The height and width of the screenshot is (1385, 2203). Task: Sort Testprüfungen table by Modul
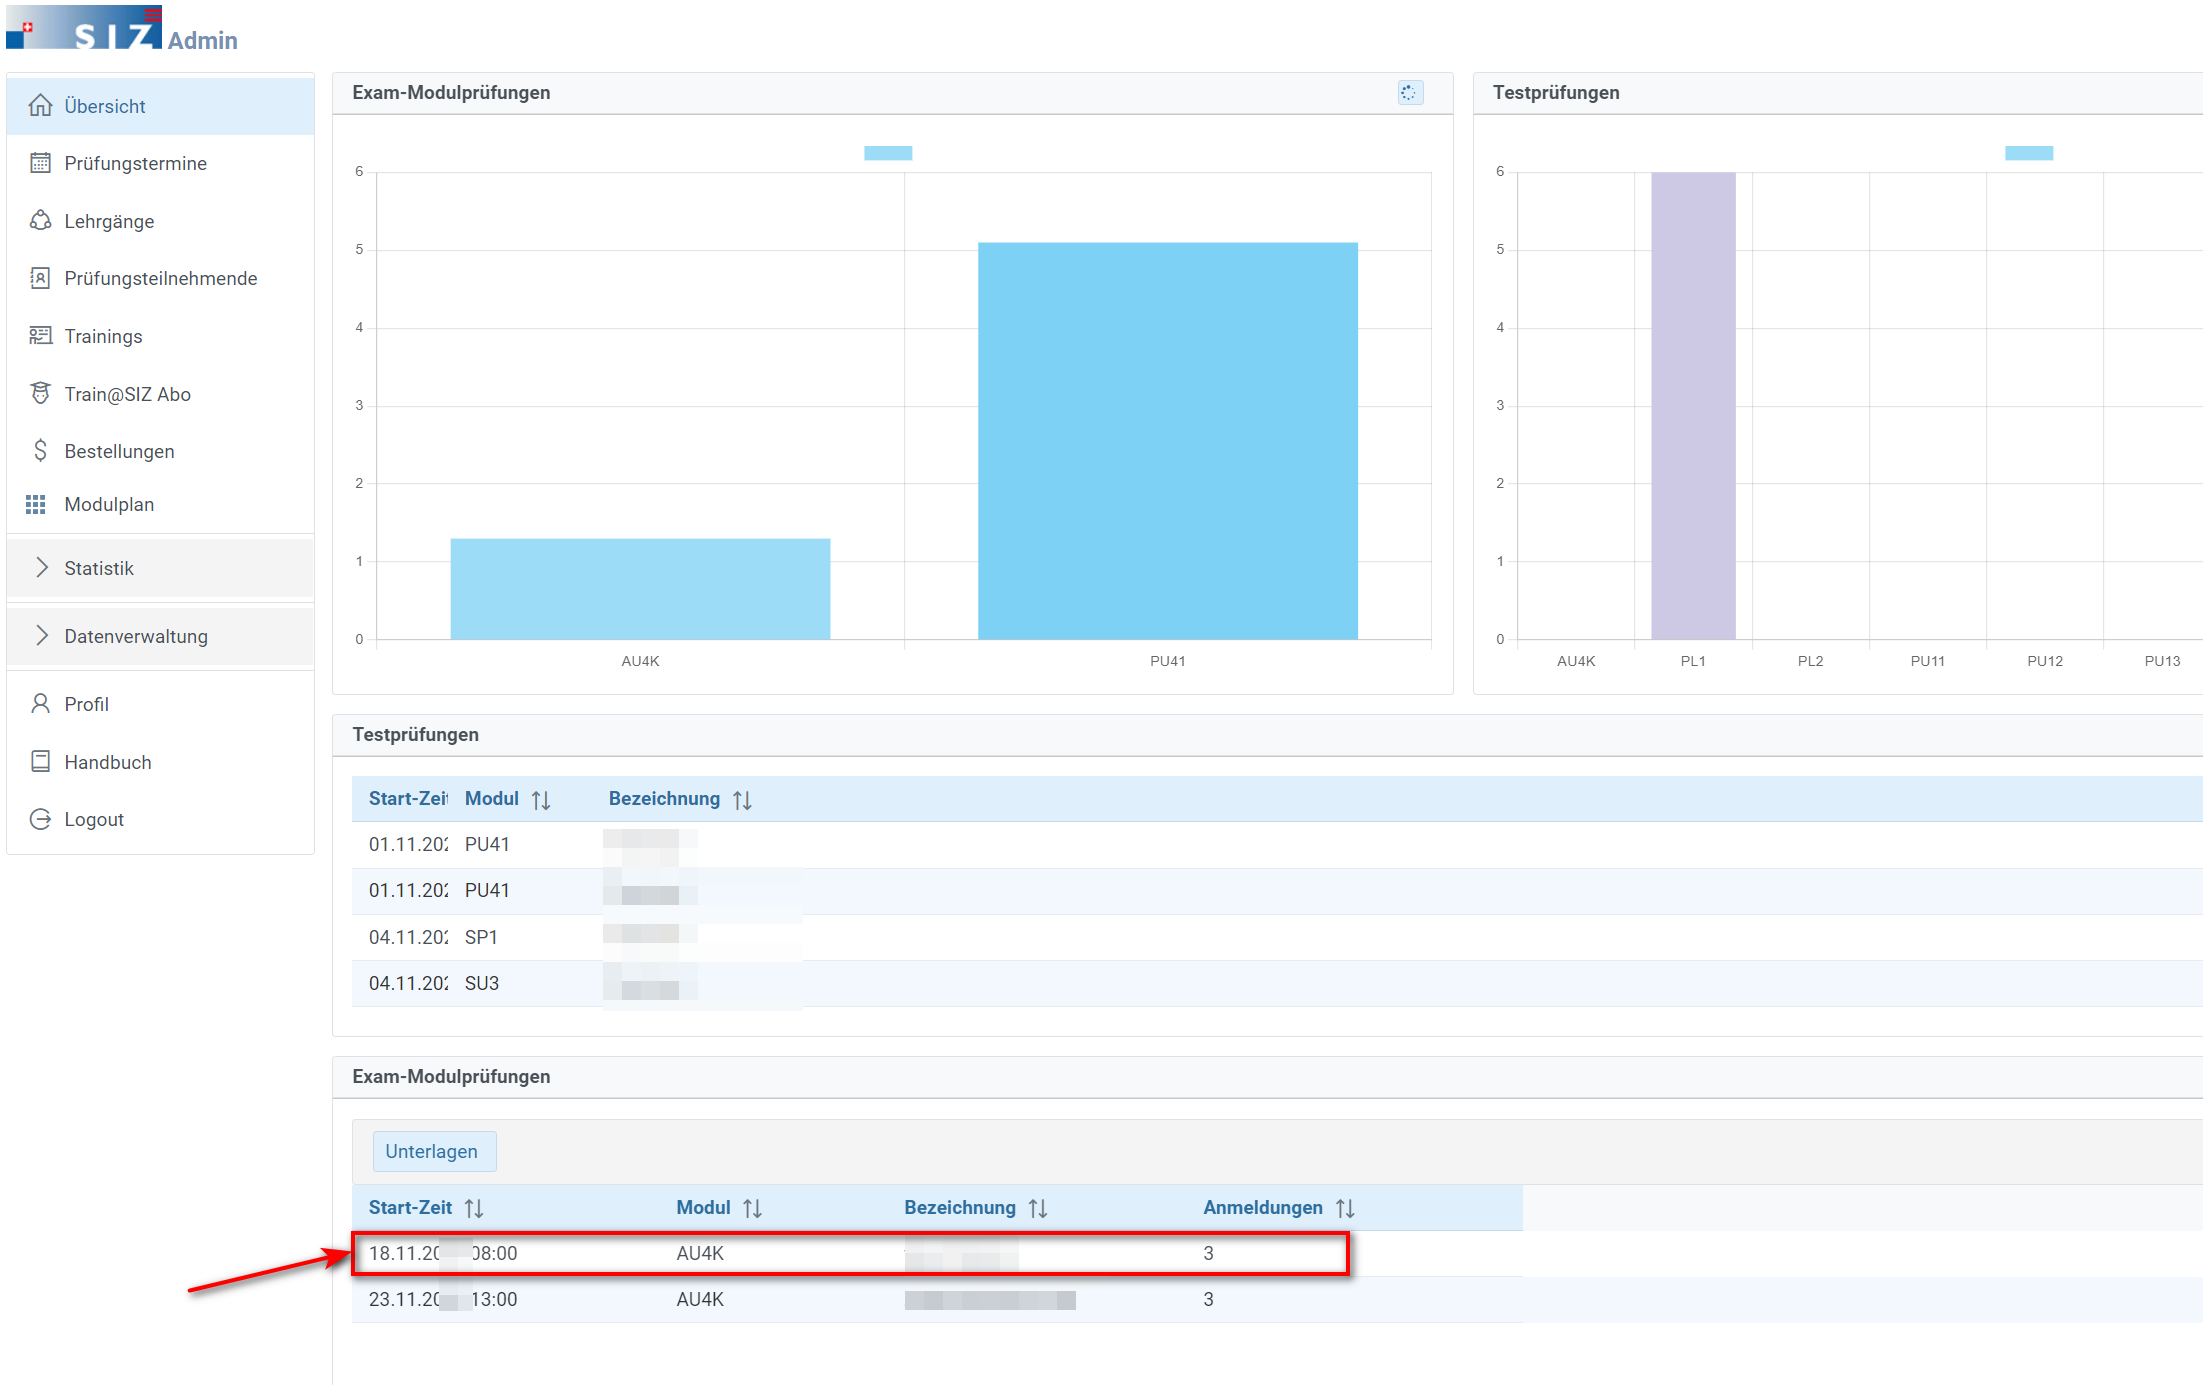point(541,800)
